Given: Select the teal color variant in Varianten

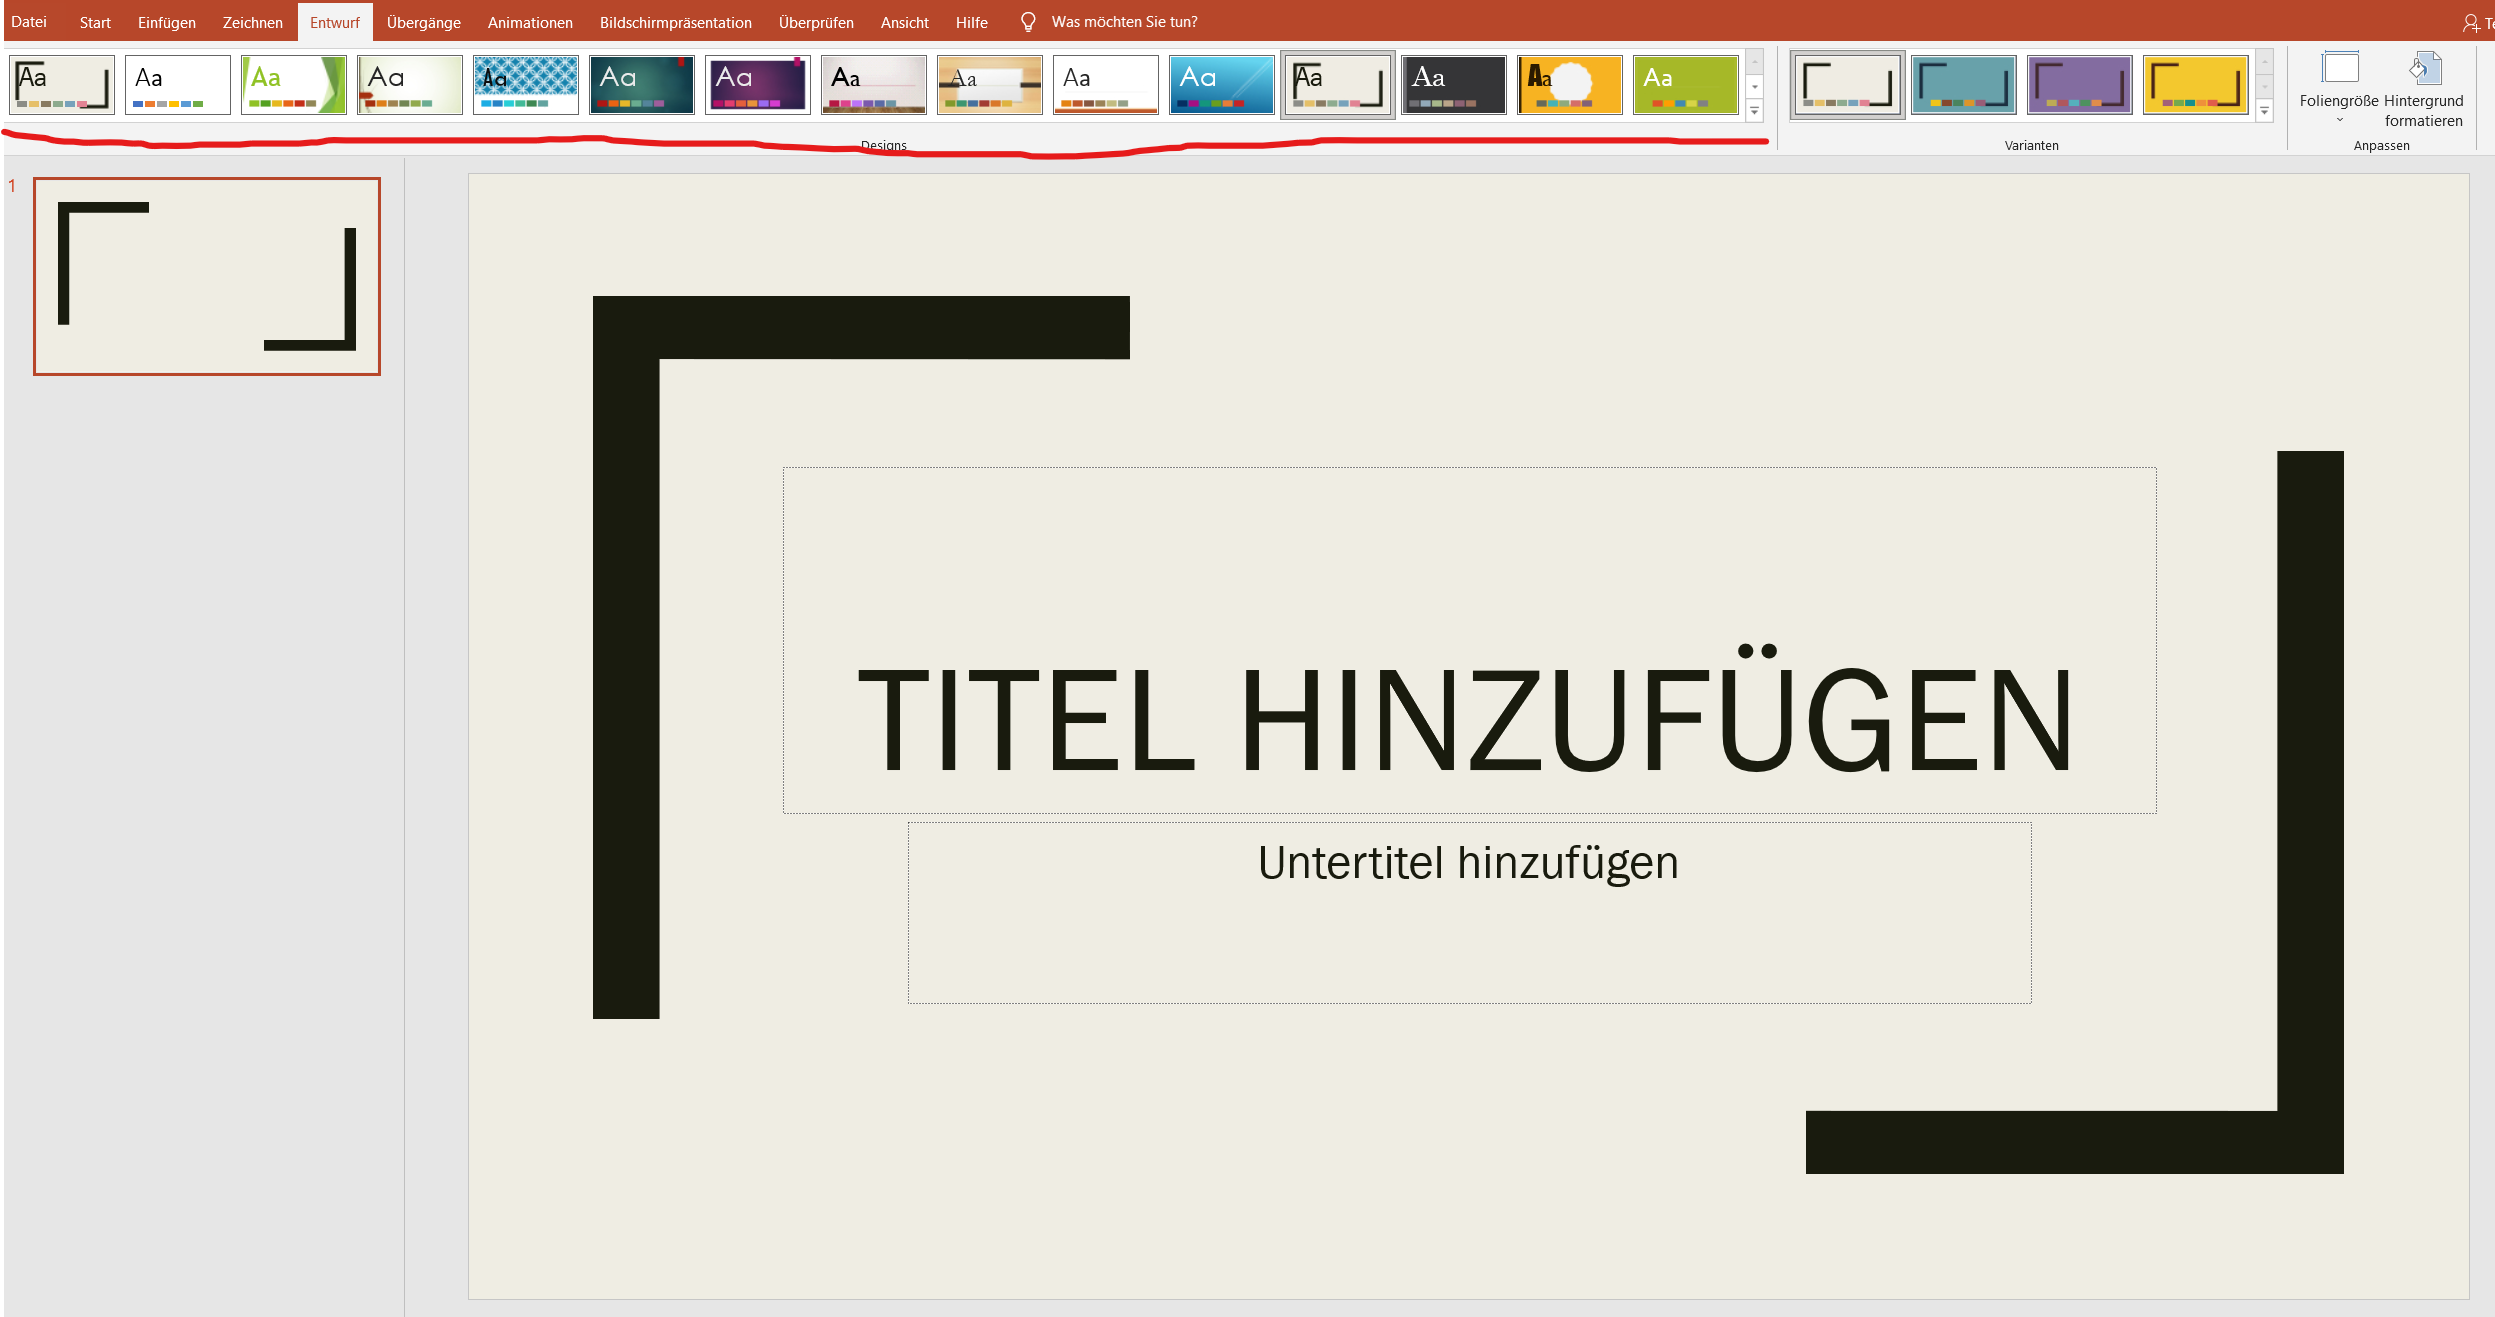Looking at the screenshot, I should (x=1963, y=85).
